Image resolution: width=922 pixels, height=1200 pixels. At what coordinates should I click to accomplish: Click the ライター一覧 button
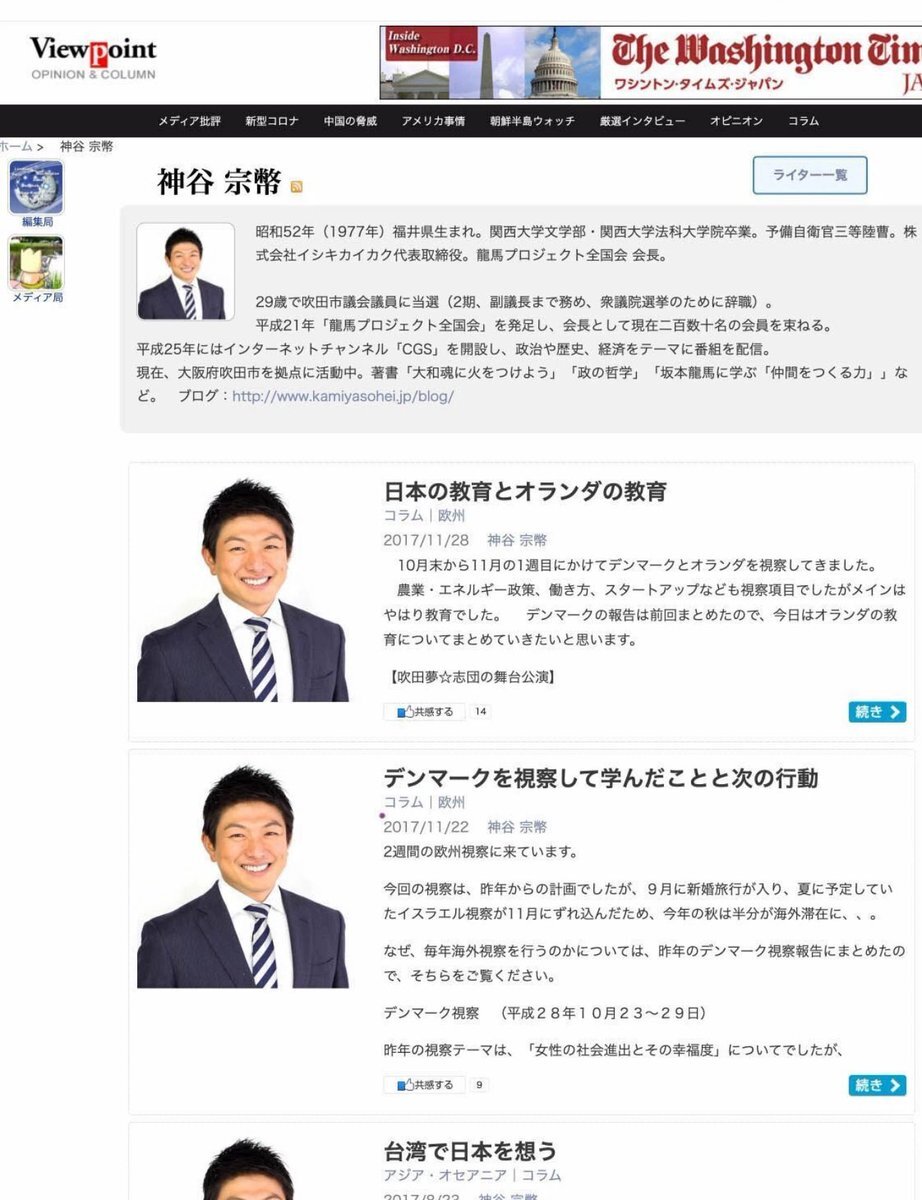(x=810, y=175)
